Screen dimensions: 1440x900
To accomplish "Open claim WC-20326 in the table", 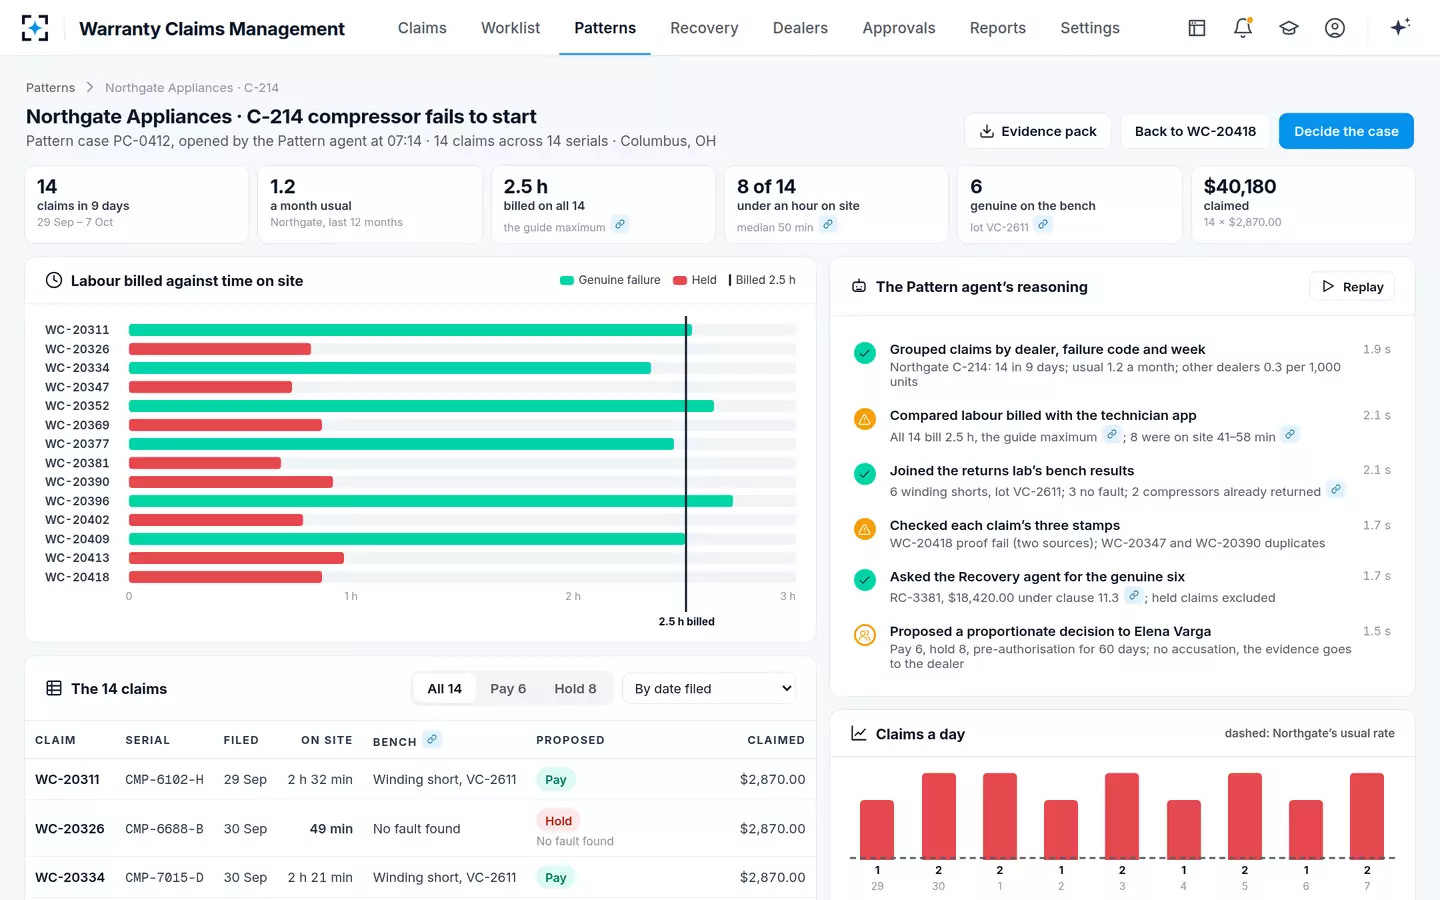I will tap(70, 829).
